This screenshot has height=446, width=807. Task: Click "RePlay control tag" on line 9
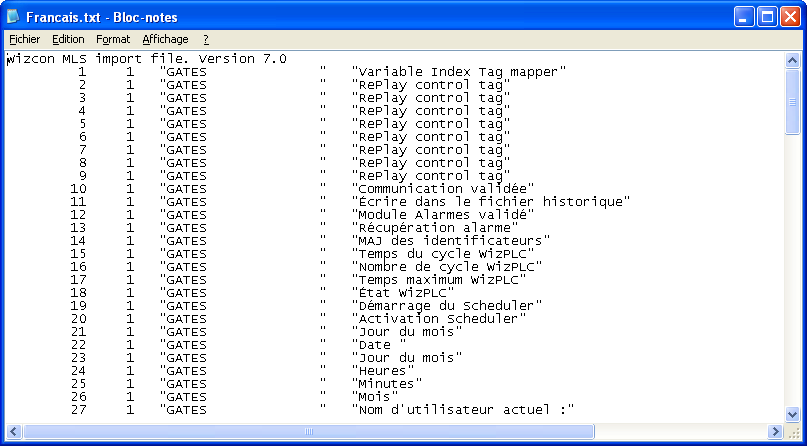(431, 176)
